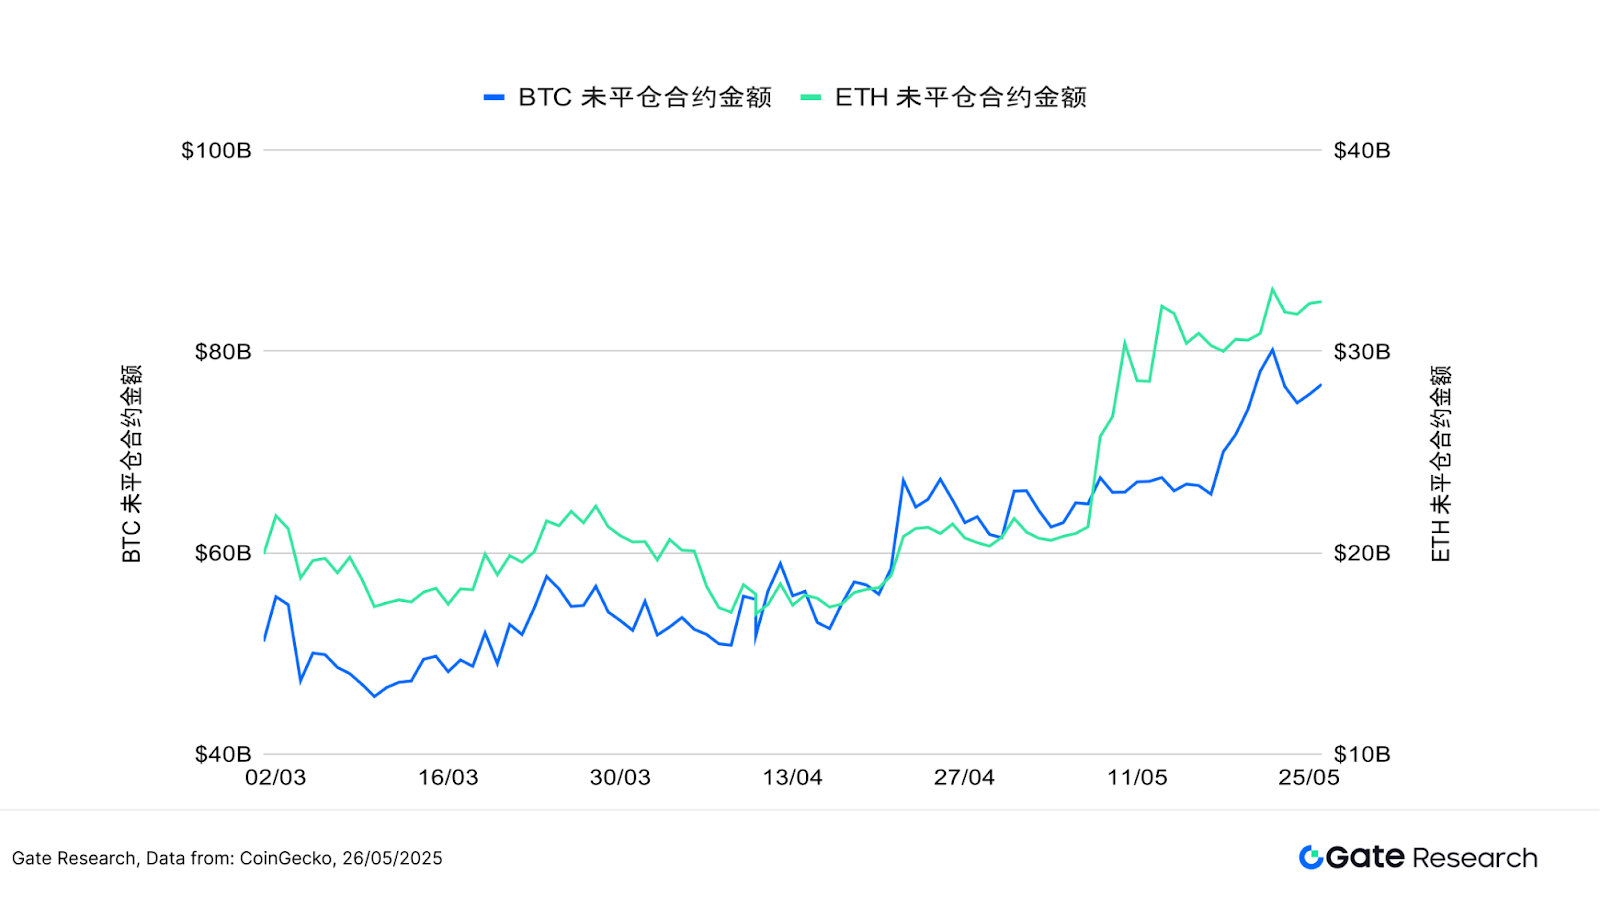Click the $40B right axis label

tap(1362, 150)
